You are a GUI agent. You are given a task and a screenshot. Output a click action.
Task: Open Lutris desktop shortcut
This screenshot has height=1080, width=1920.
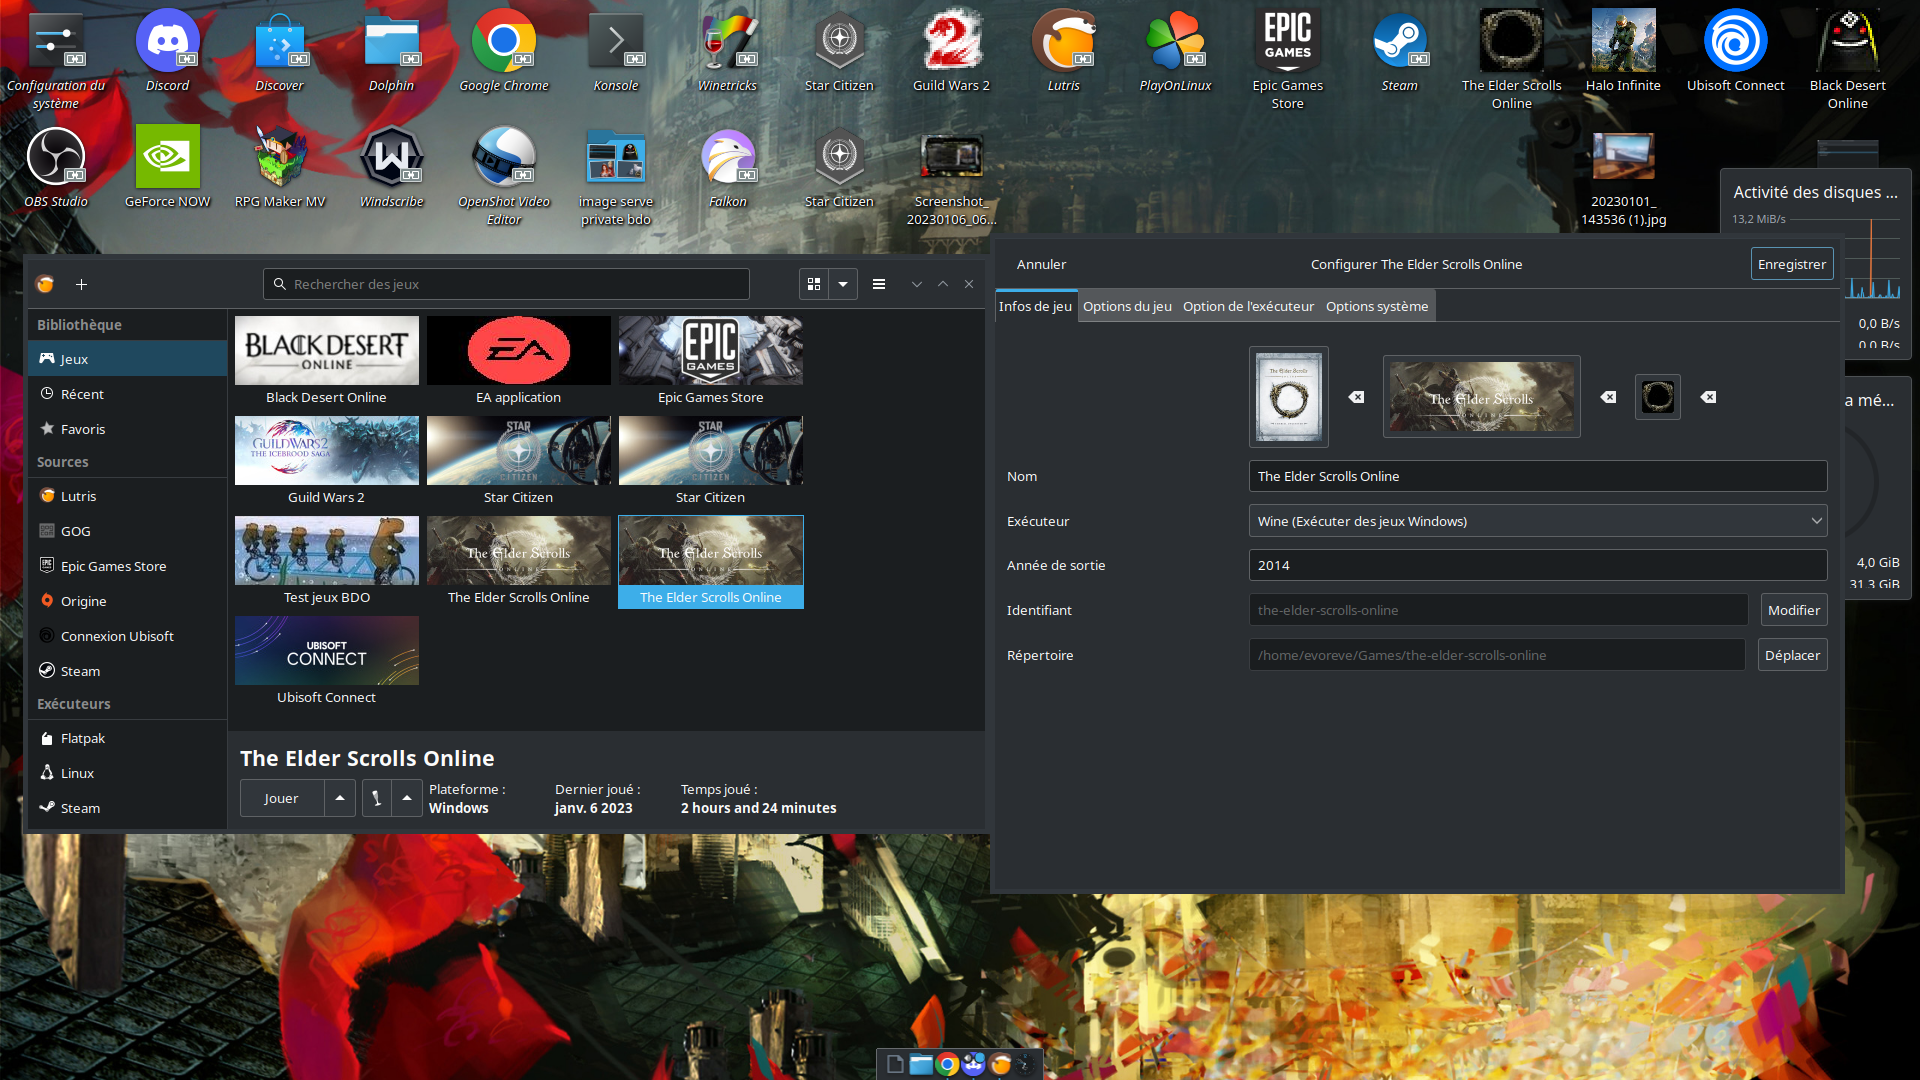1063,50
